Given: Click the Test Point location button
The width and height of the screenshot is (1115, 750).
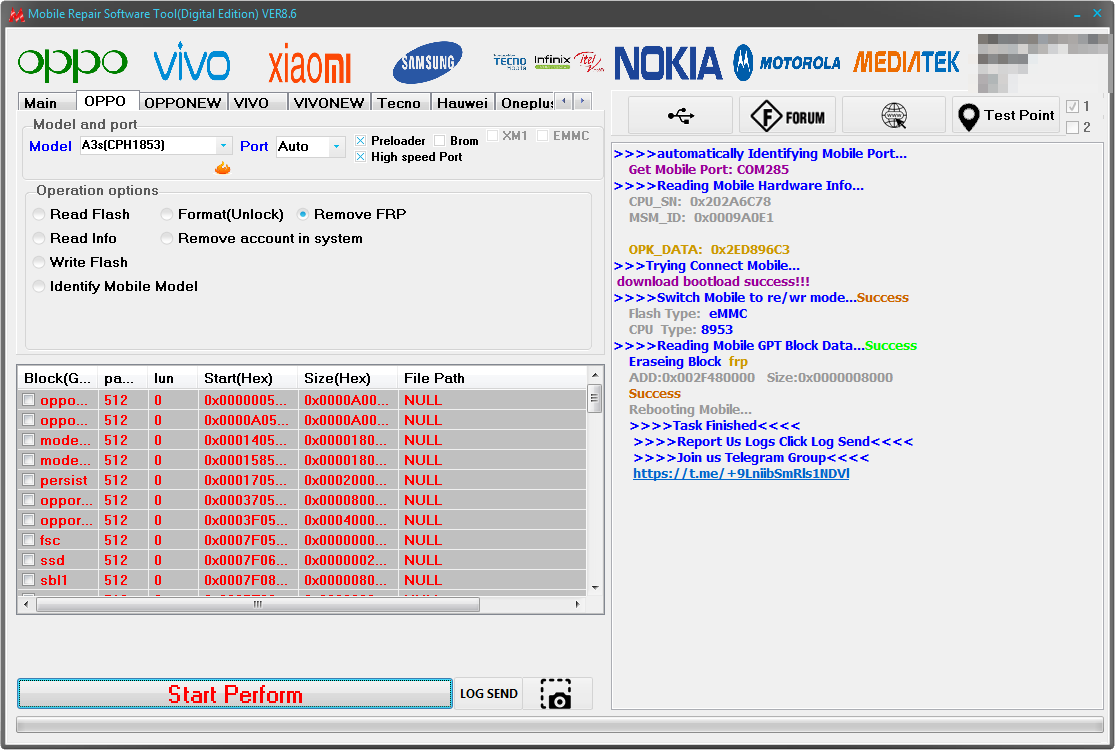Looking at the screenshot, I should click(x=1006, y=115).
